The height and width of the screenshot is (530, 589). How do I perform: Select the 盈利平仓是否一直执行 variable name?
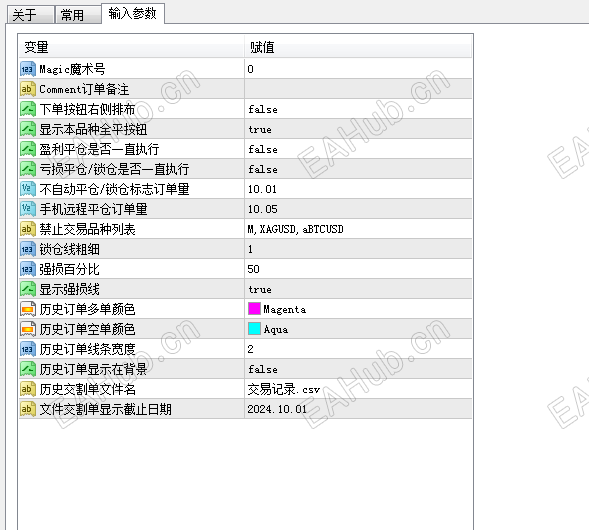[99, 149]
